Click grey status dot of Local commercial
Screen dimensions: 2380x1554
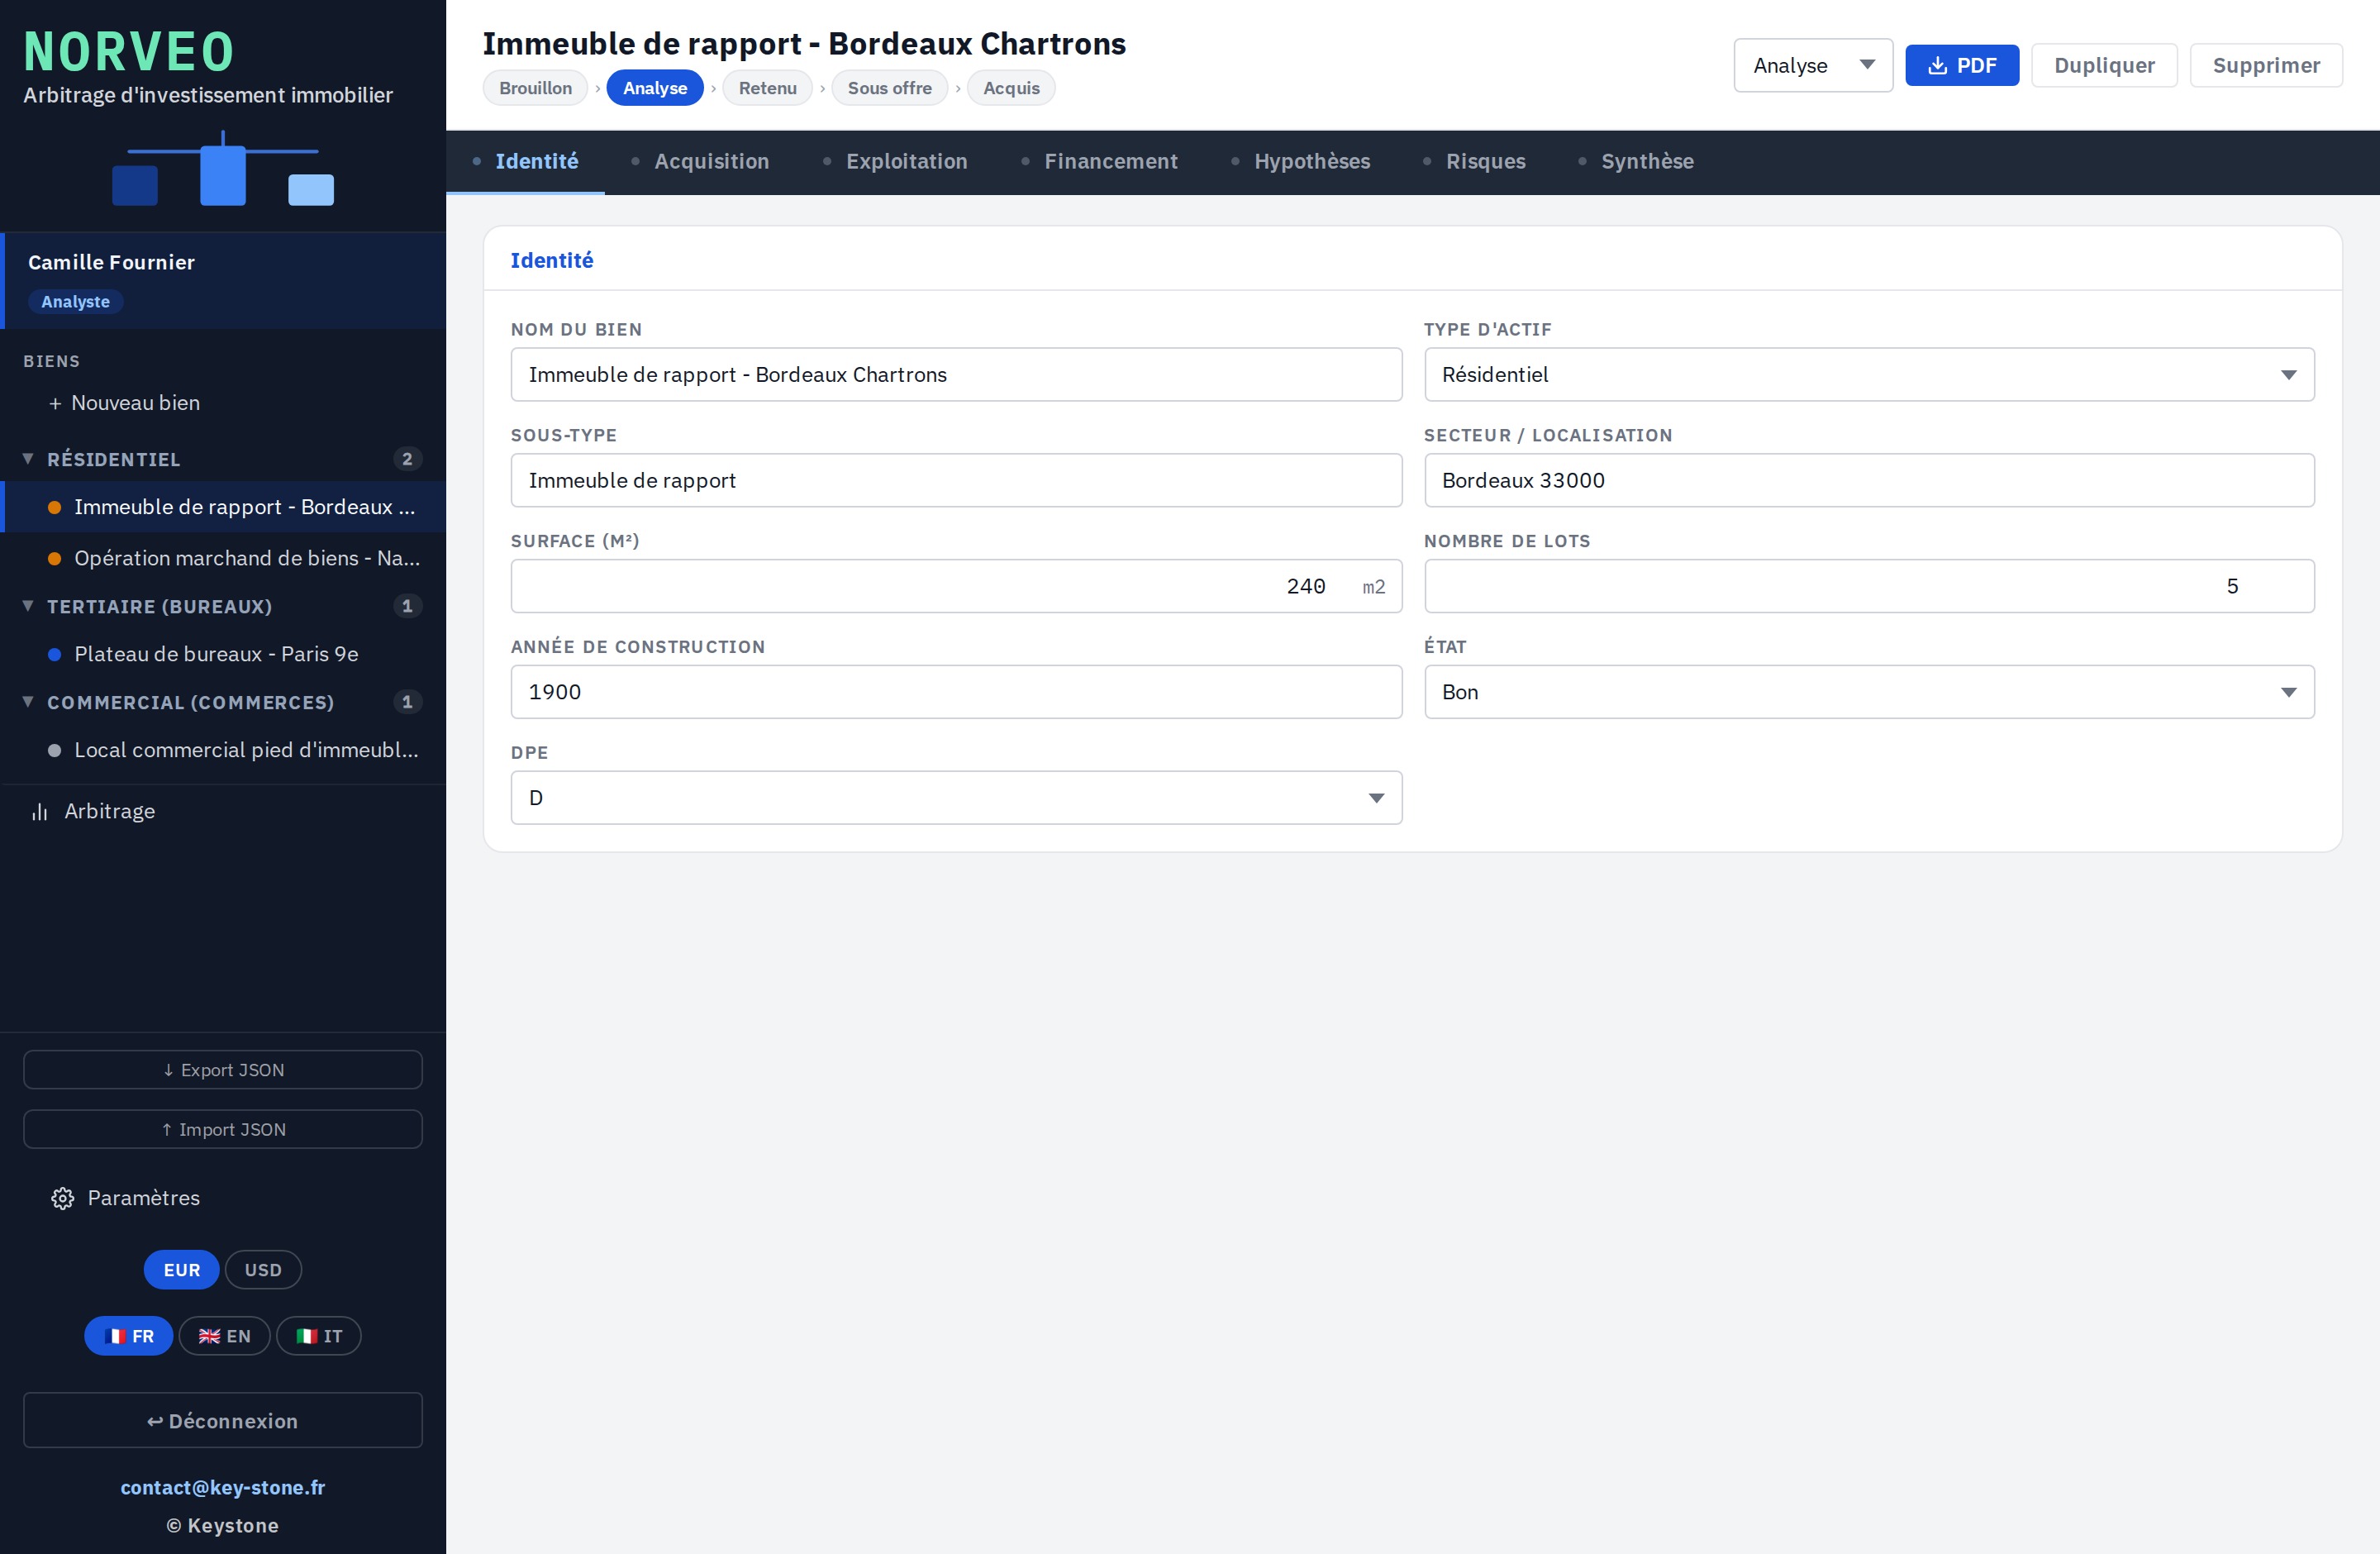(x=54, y=750)
